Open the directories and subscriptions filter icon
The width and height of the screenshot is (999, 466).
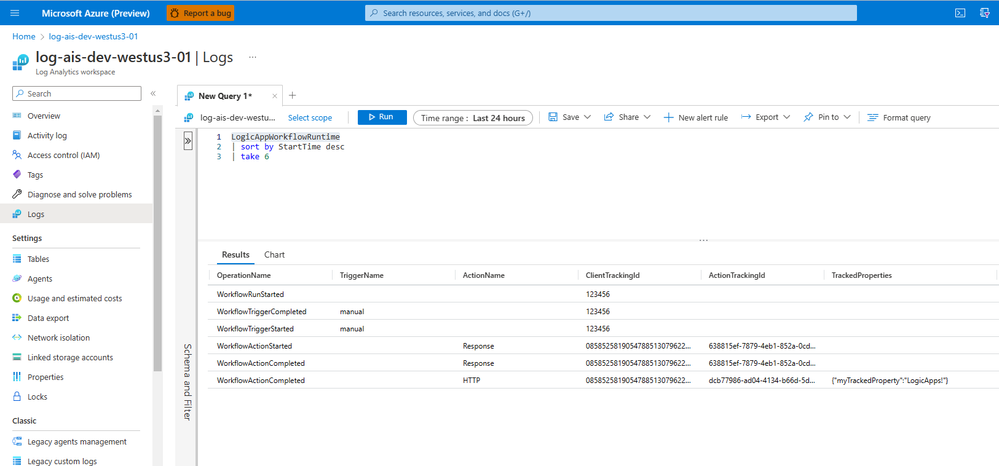(984, 13)
